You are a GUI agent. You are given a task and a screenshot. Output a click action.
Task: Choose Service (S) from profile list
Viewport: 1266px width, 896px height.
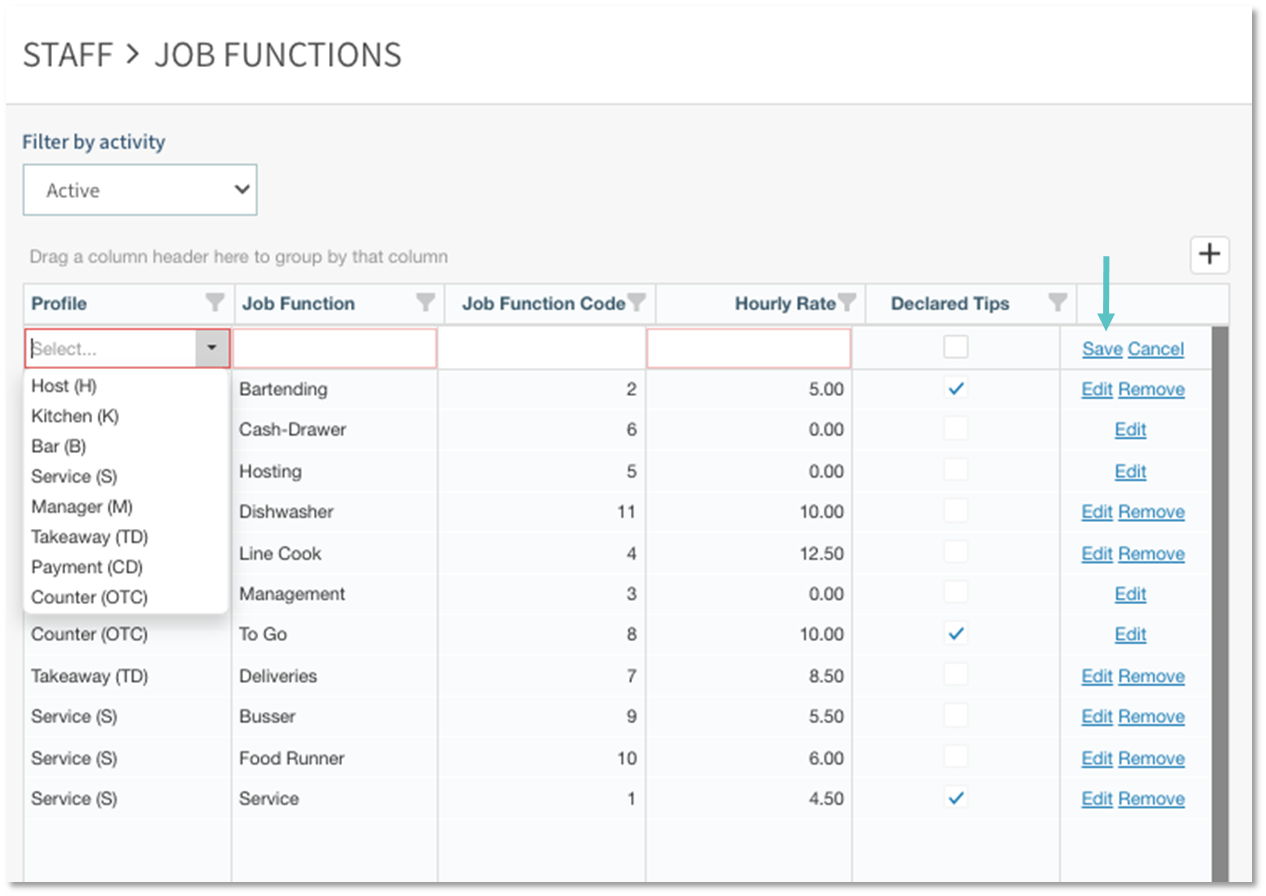pyautogui.click(x=74, y=476)
